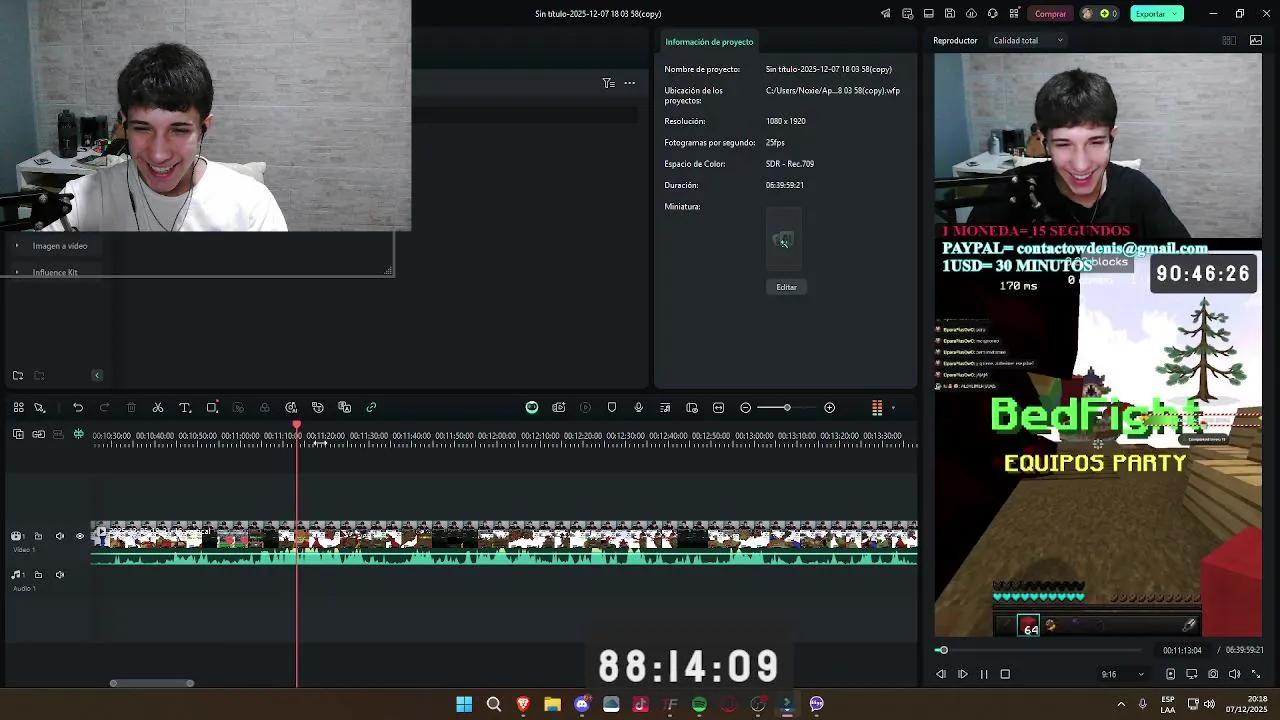Show hidden tray icons chevron
The height and width of the screenshot is (720, 1280).
click(1121, 704)
